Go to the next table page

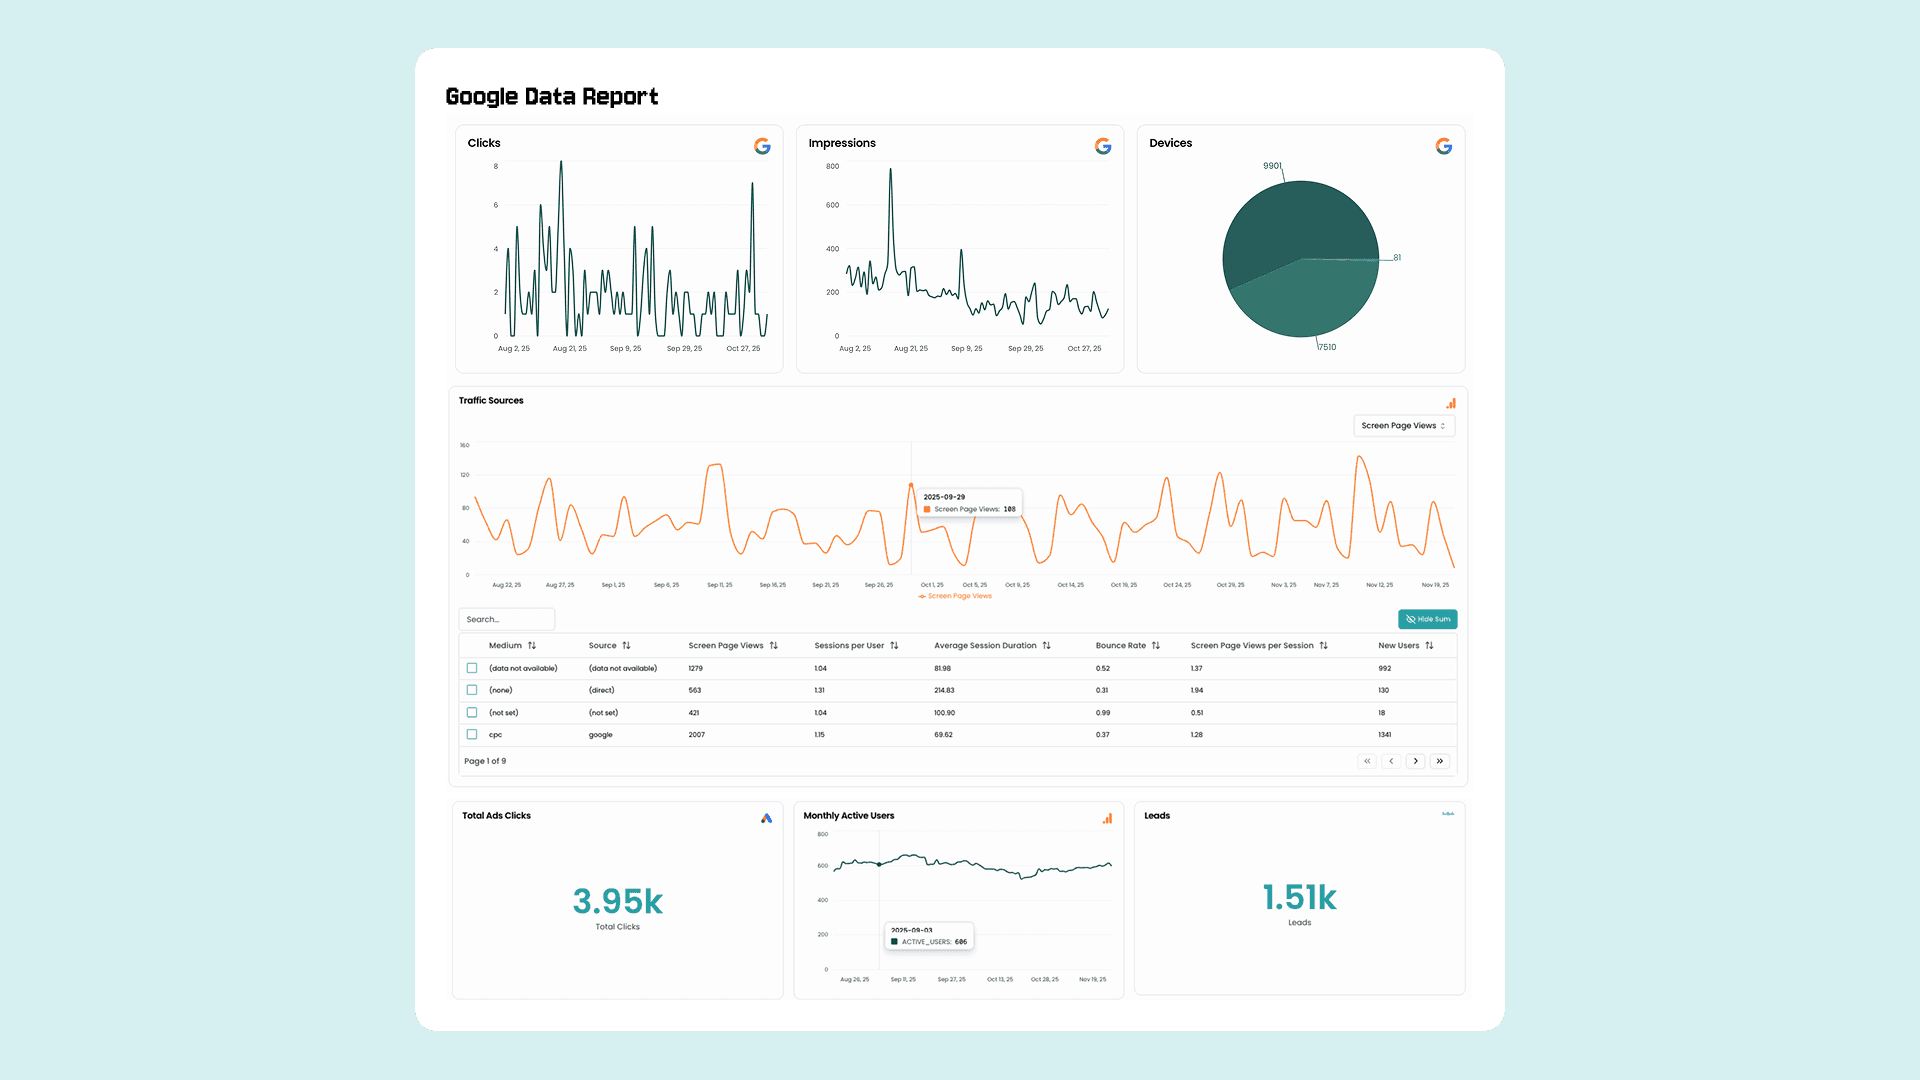click(1415, 761)
